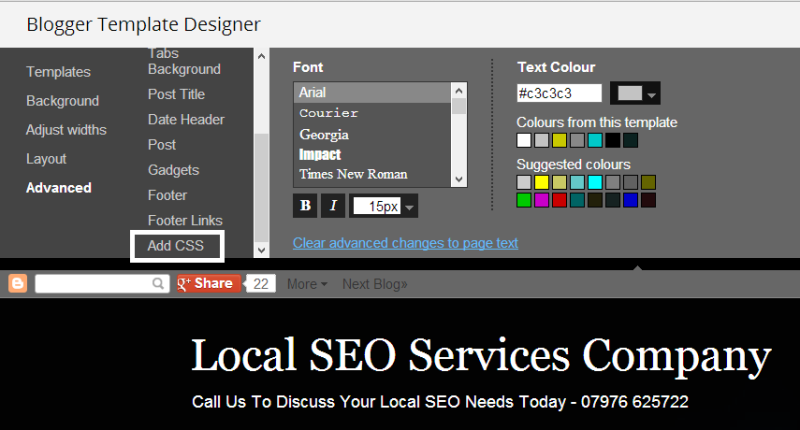This screenshot has height=430, width=800.
Task: Click the Next Blog» link
Action: pyautogui.click(x=374, y=284)
